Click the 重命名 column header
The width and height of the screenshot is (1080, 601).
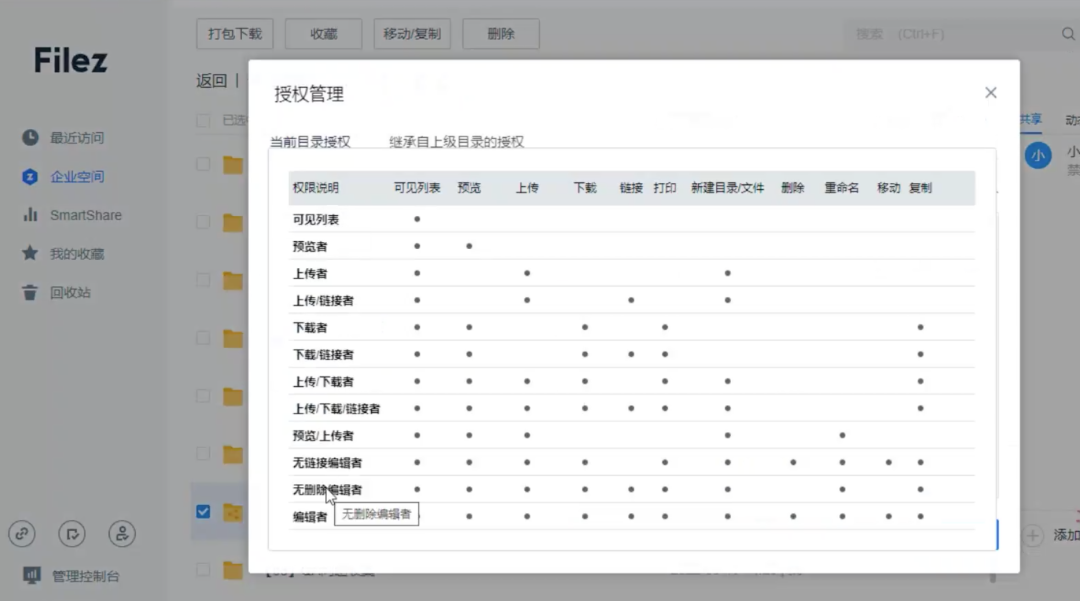click(842, 188)
